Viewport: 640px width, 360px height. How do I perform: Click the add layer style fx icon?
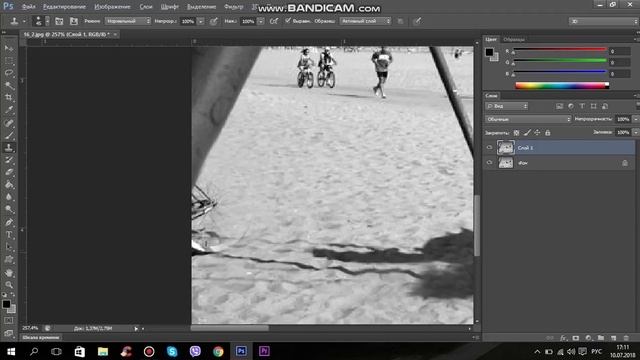[x=563, y=338]
